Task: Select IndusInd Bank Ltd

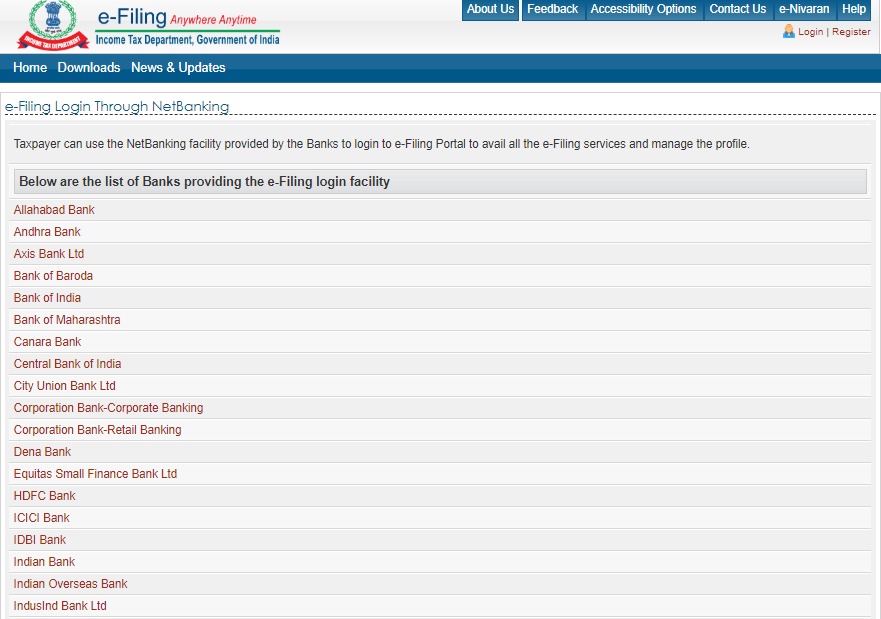Action: point(60,606)
